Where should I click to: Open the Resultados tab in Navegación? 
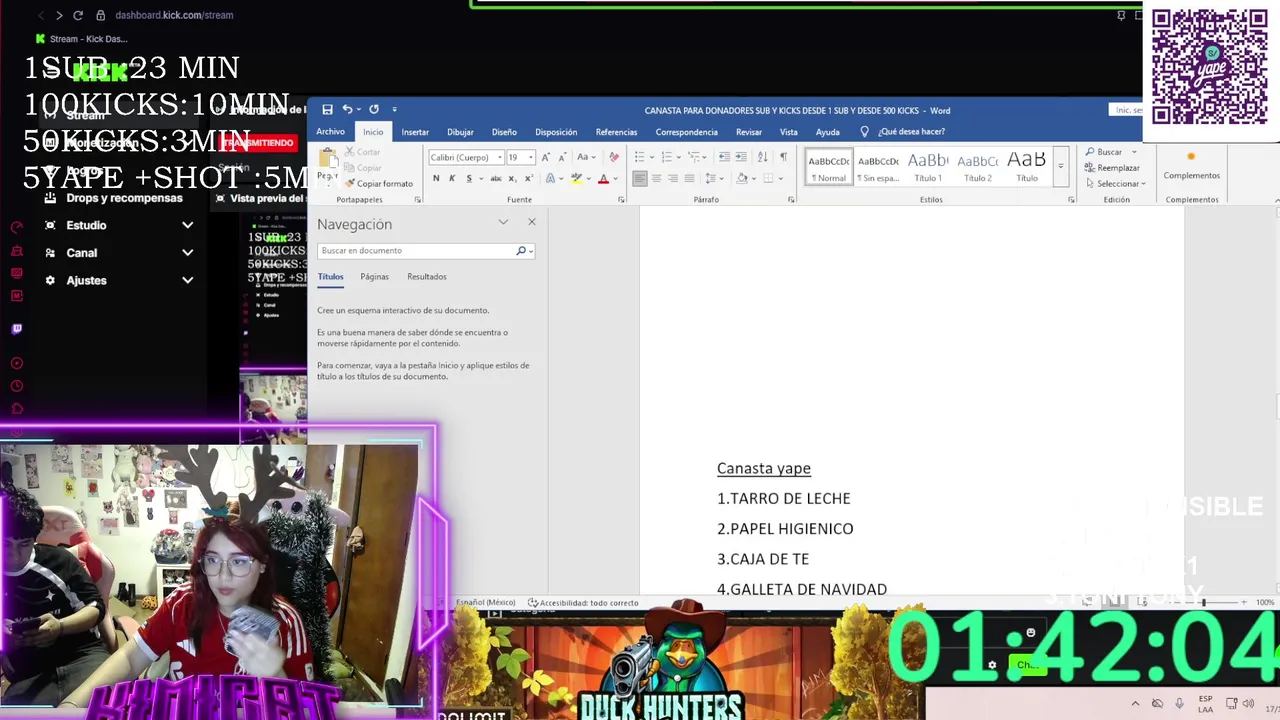click(x=427, y=277)
